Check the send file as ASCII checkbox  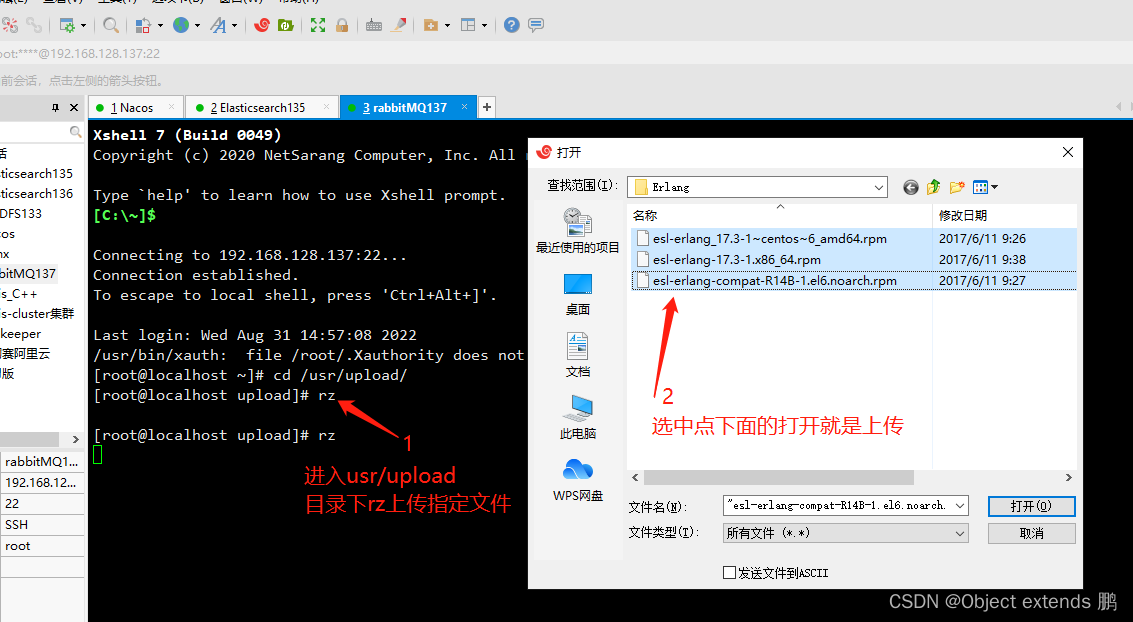pos(730,573)
